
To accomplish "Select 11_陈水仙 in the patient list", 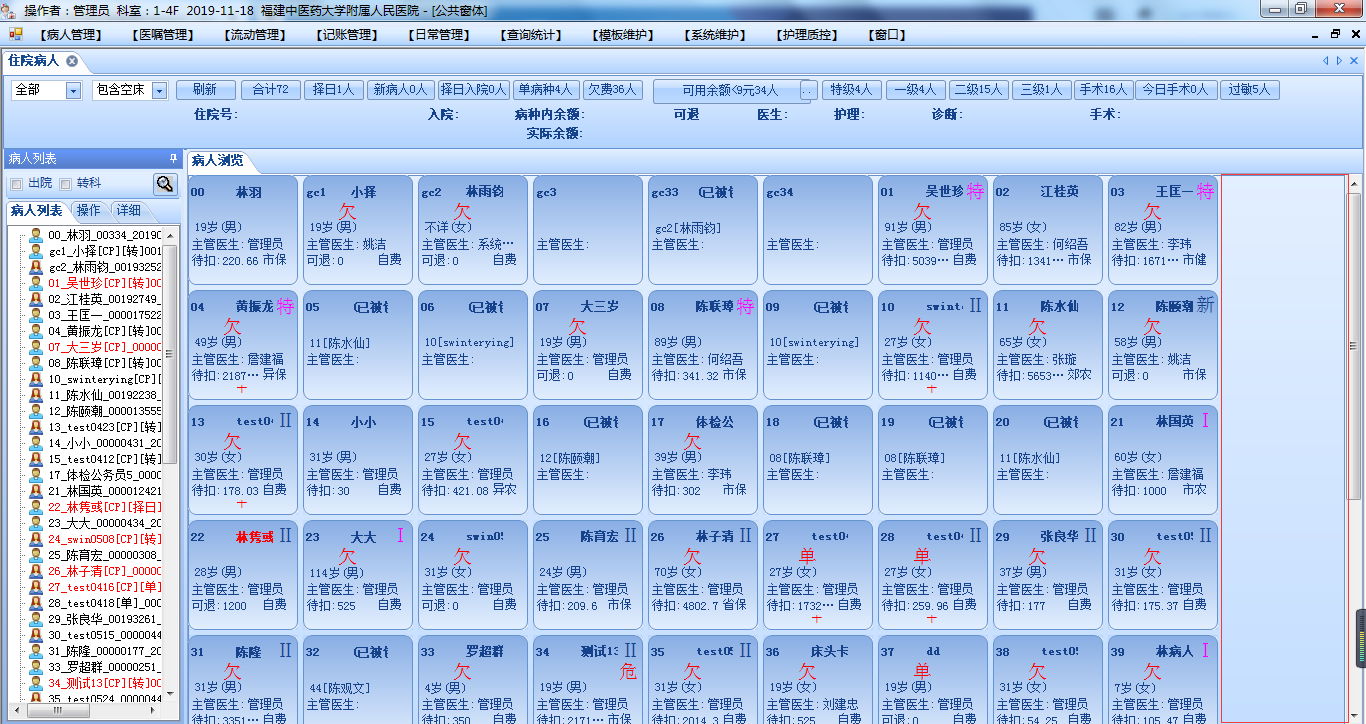I will point(104,395).
